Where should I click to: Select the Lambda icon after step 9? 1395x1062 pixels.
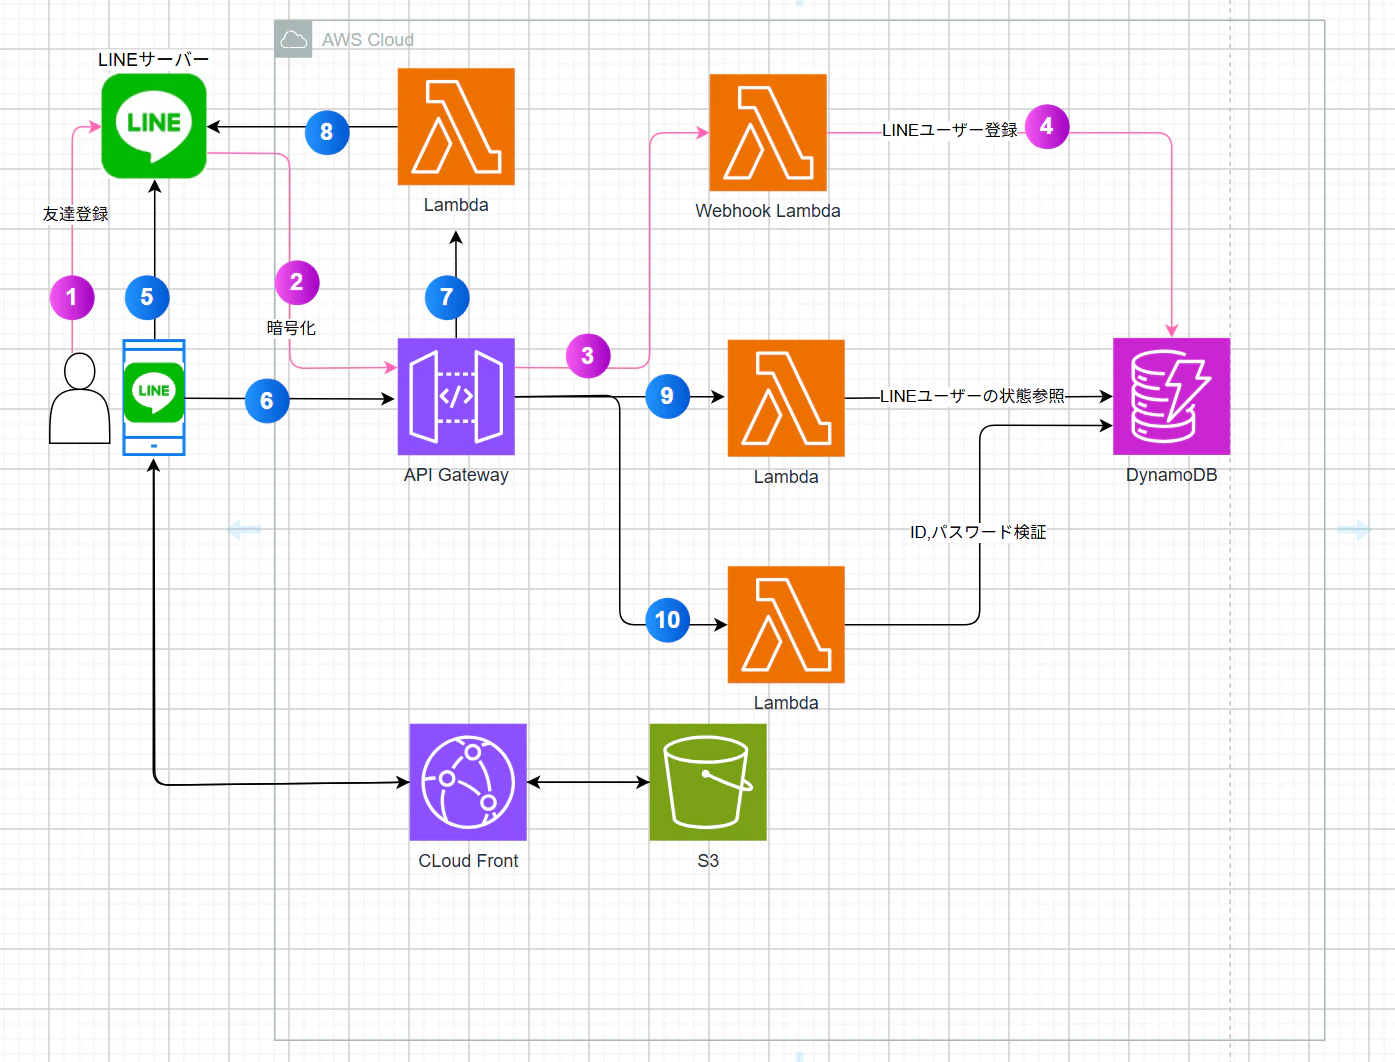(786, 398)
